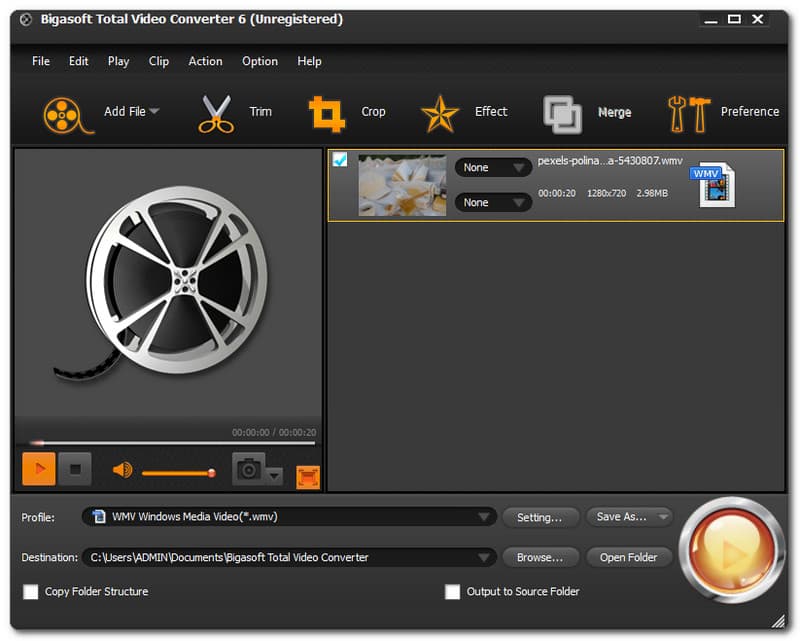The image size is (800, 641).
Task: Open the Add File dropdown arrow
Action: (x=155, y=111)
